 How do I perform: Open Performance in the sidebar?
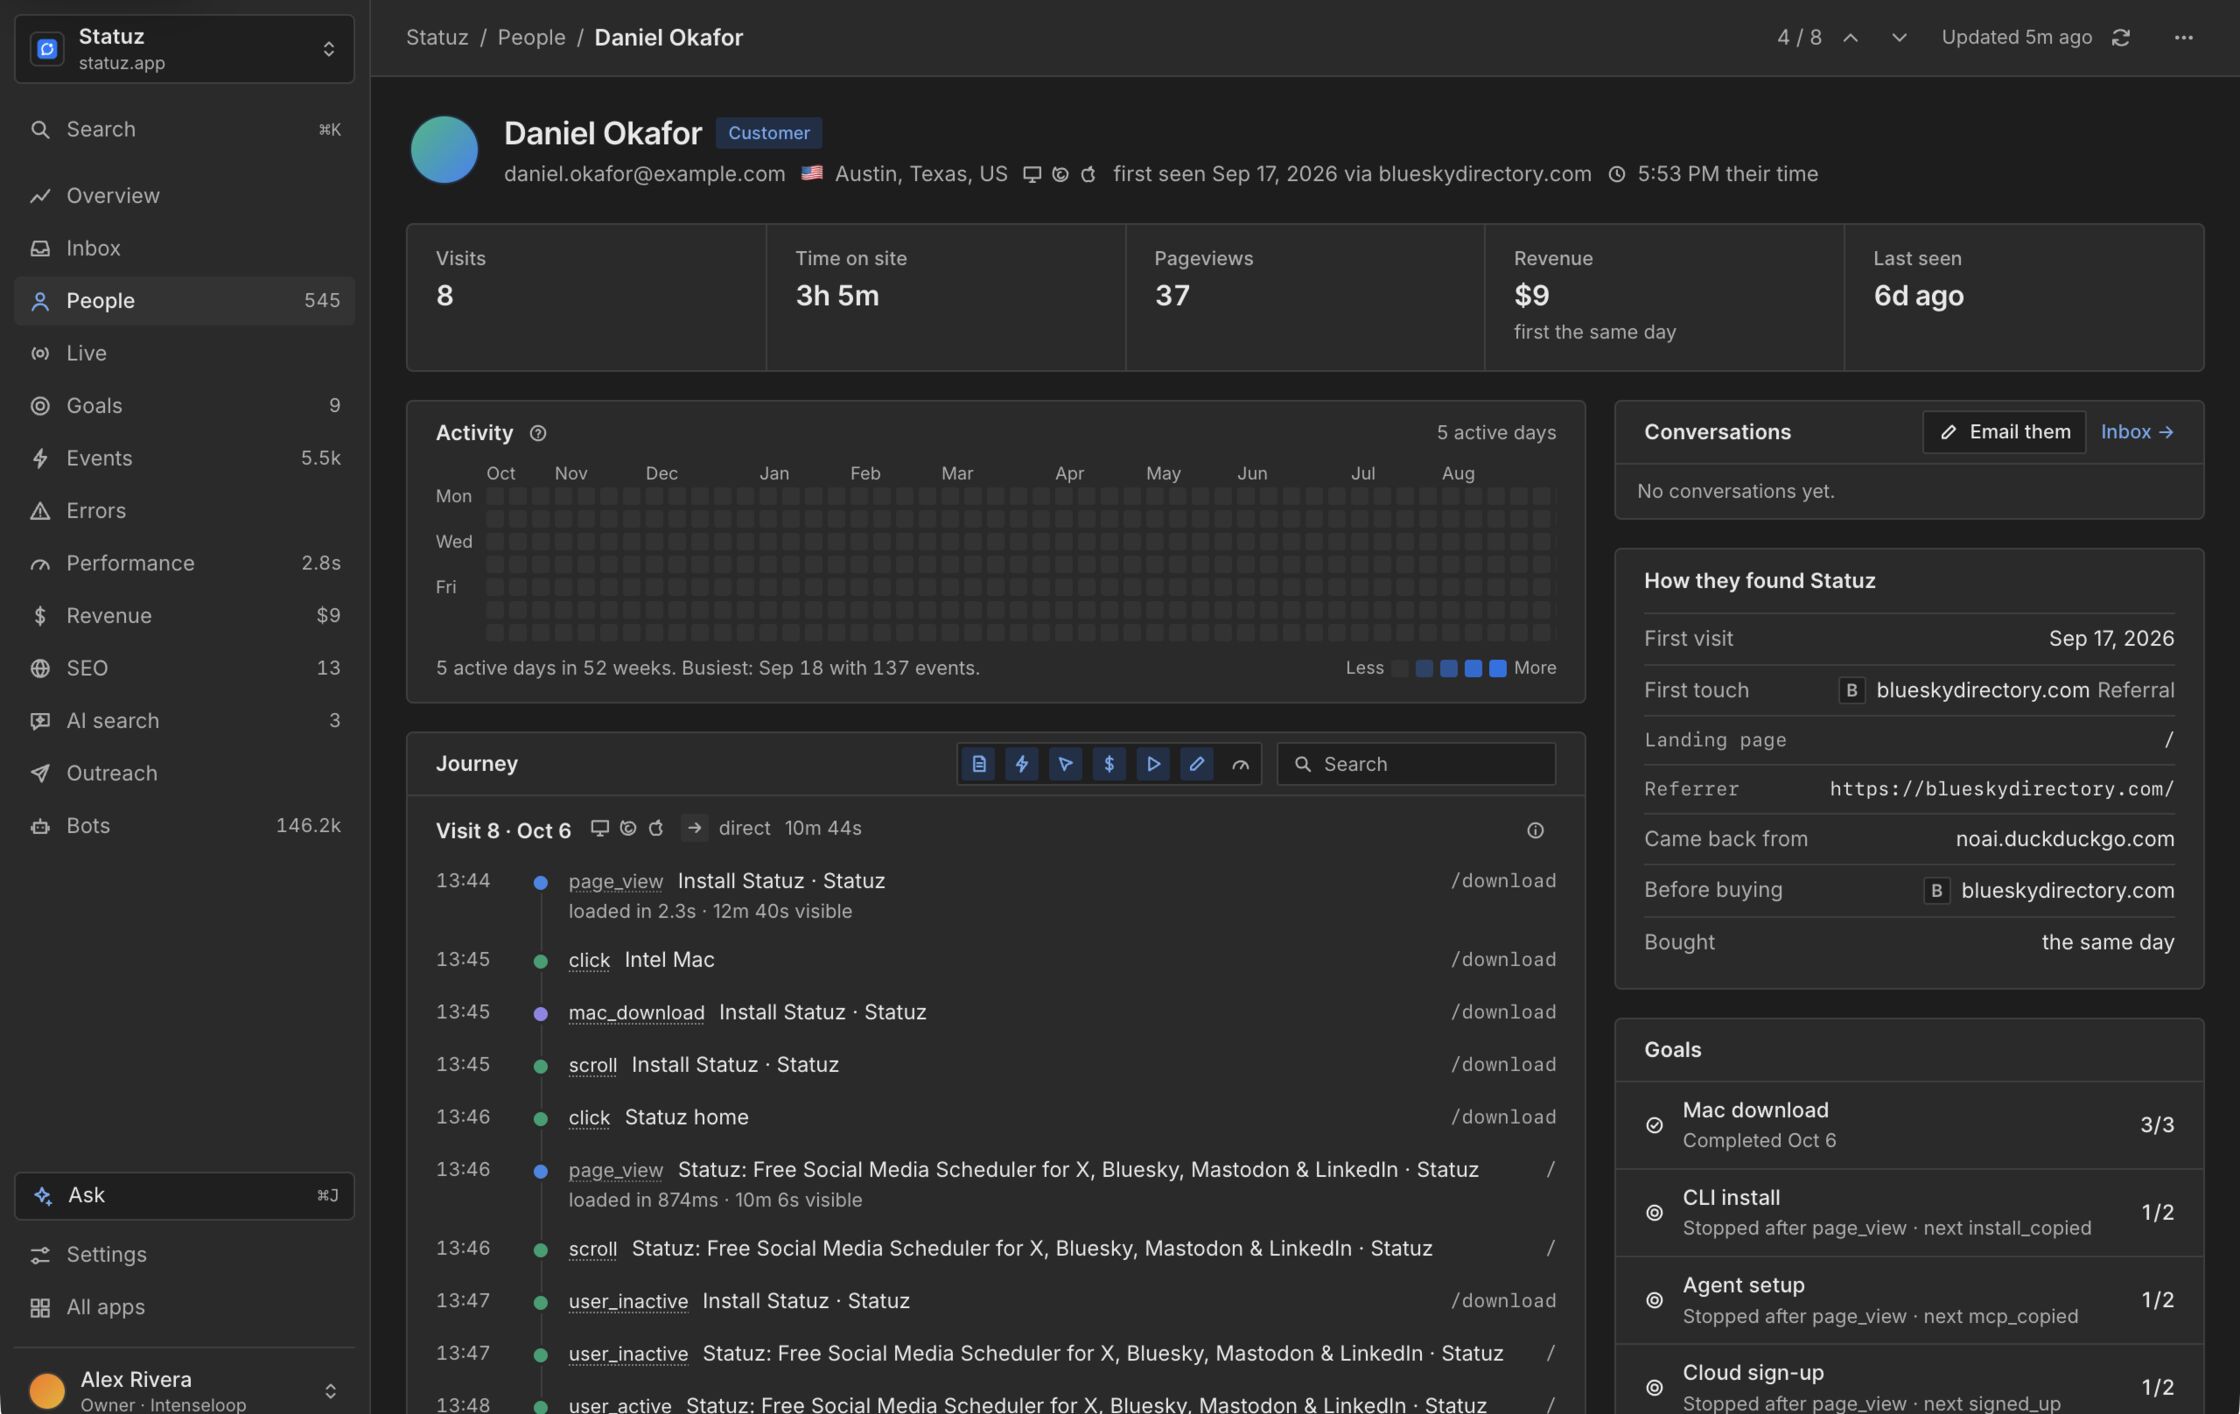[184, 563]
